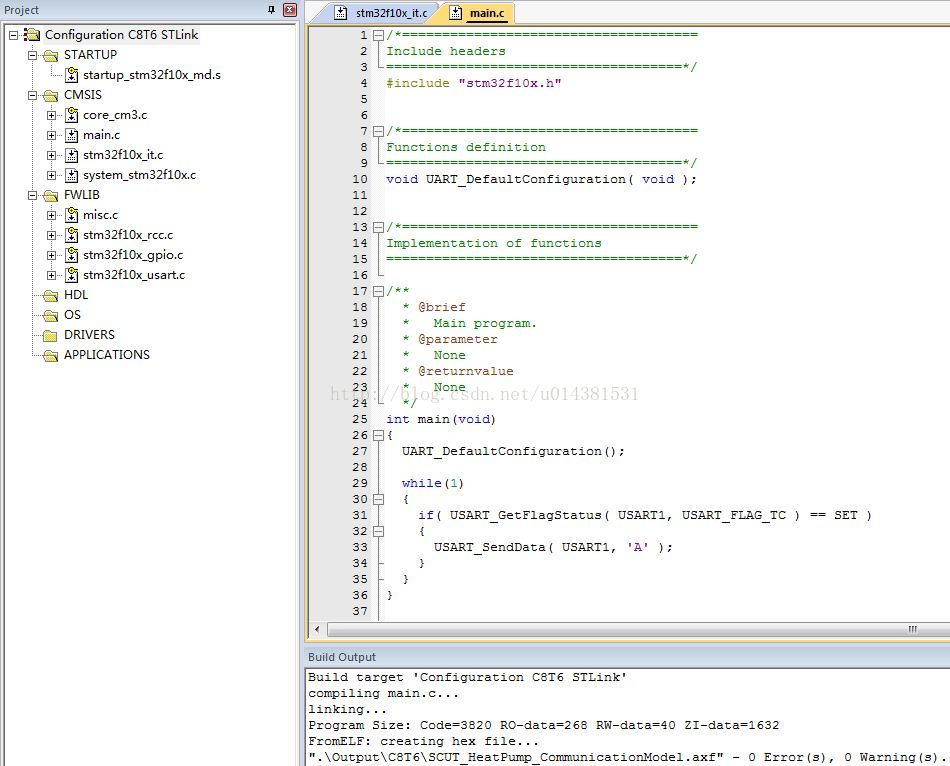Click the stm32f10x_rcc.c file icon
950x766 pixels.
72,235
